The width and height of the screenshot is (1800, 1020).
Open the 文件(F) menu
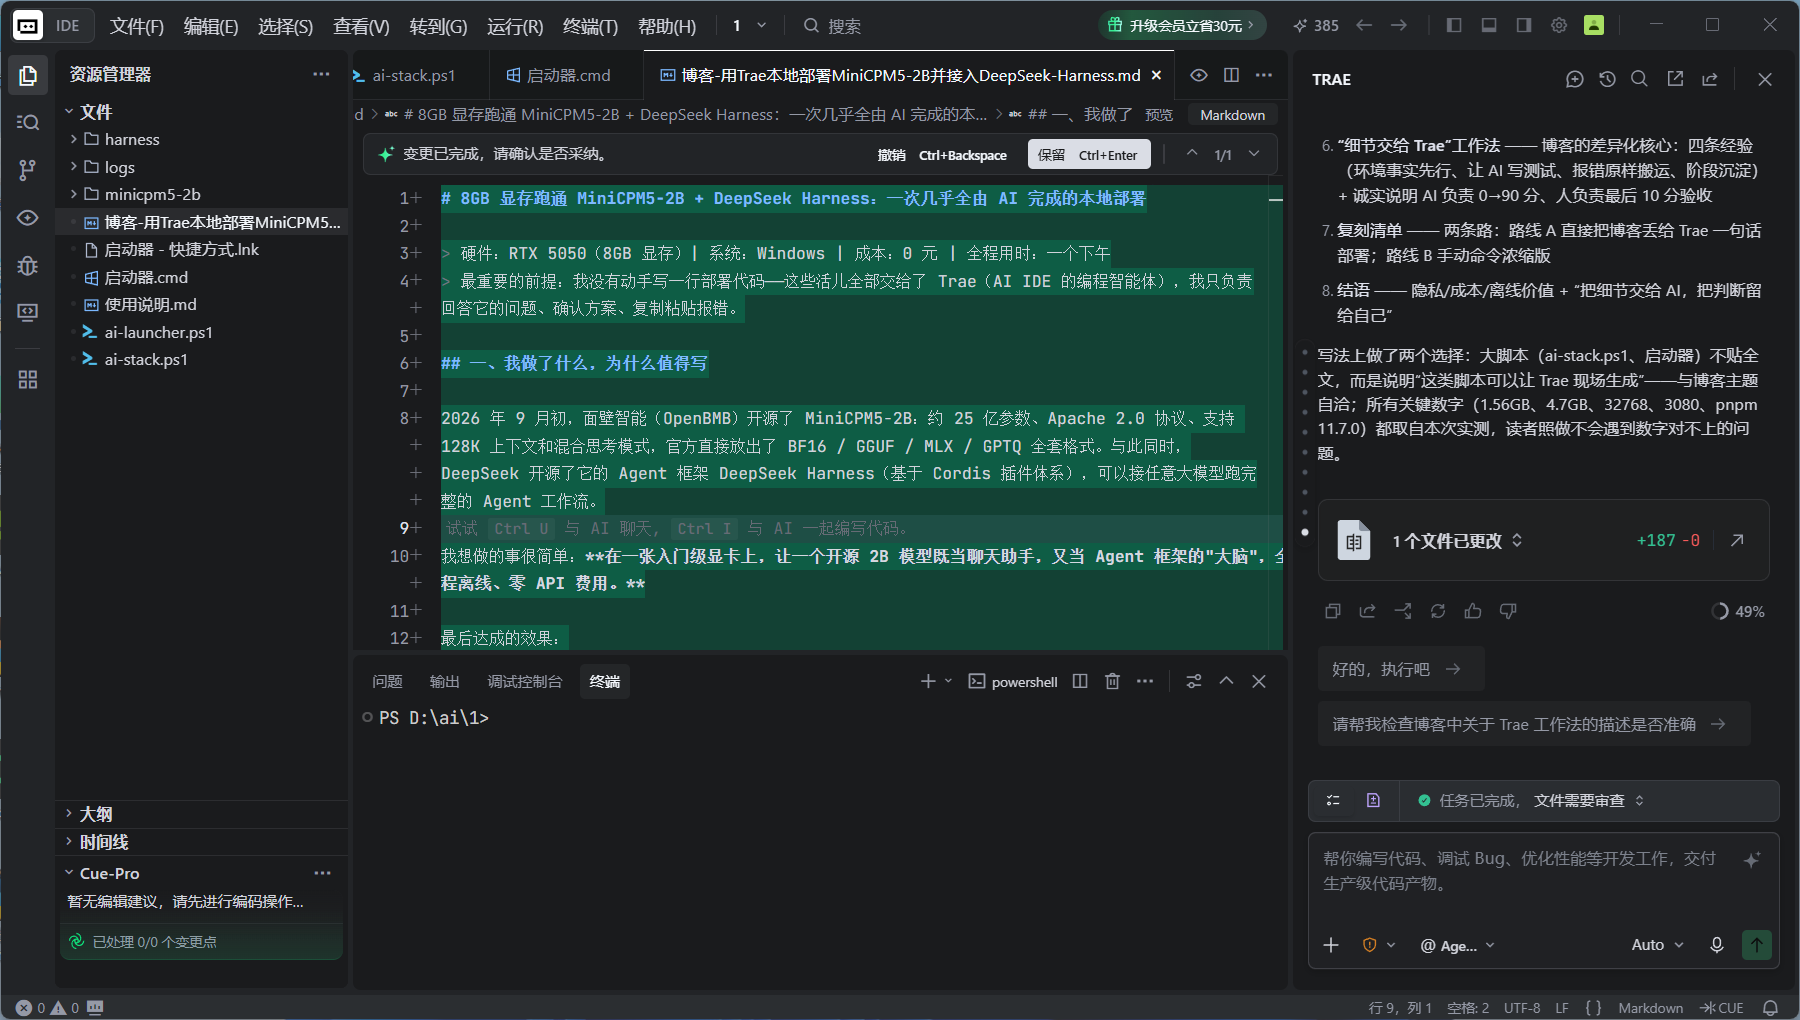click(137, 26)
